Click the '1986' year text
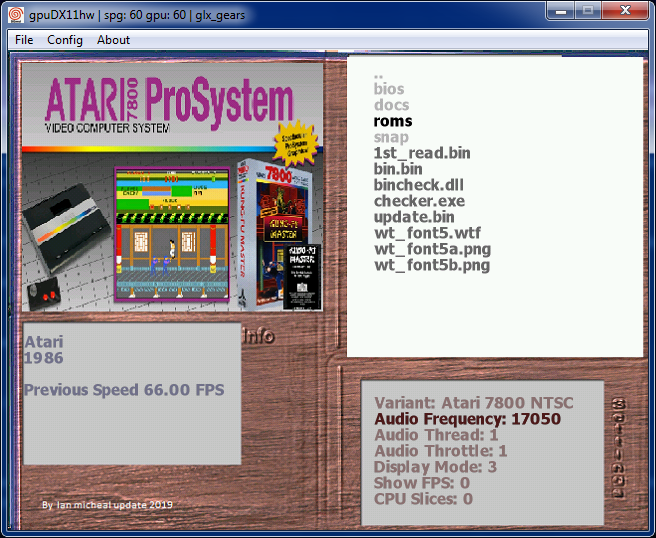This screenshot has height=538, width=656. pos(44,358)
